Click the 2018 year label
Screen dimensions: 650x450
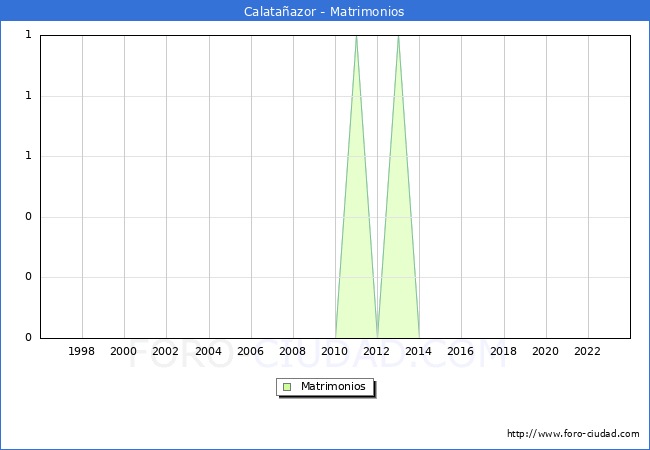[503, 352]
